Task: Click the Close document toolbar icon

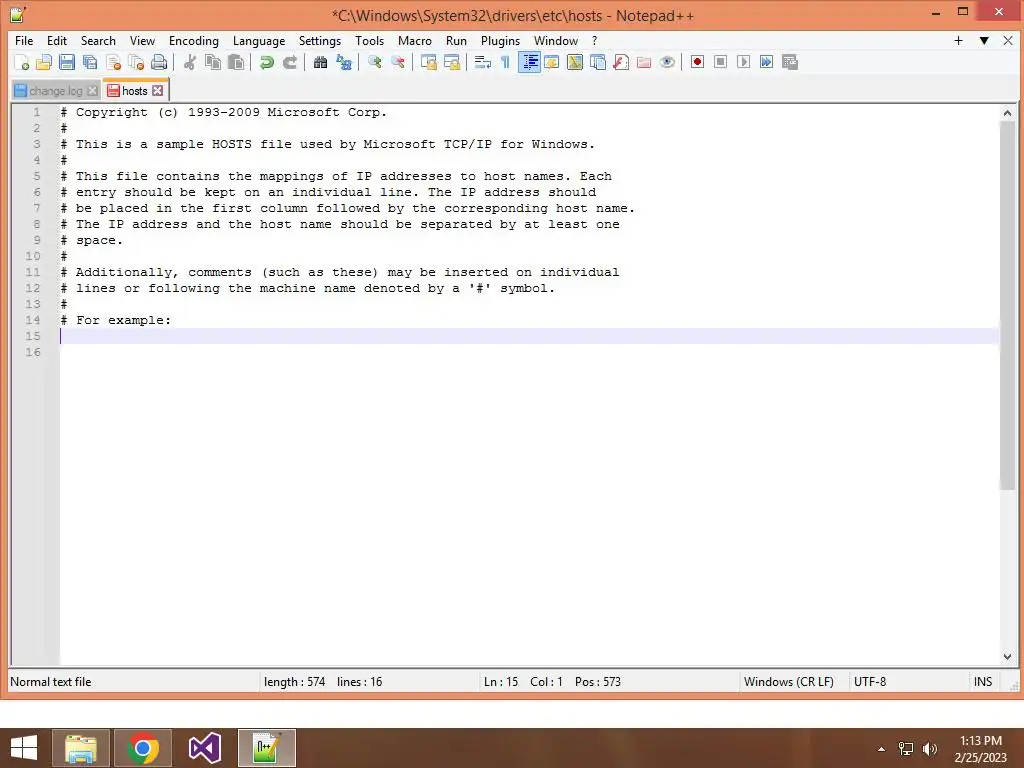Action: click(113, 62)
